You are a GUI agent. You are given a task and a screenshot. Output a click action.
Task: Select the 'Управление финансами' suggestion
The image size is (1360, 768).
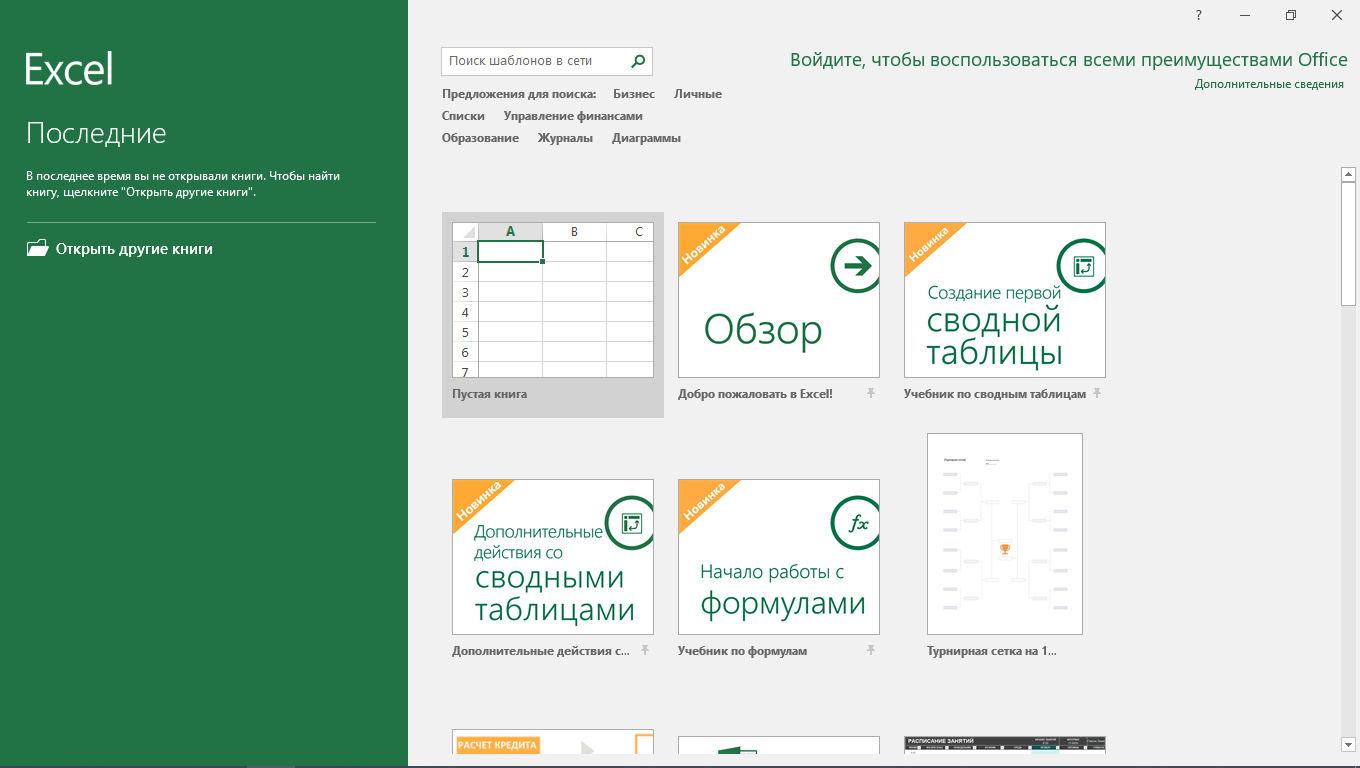point(573,116)
